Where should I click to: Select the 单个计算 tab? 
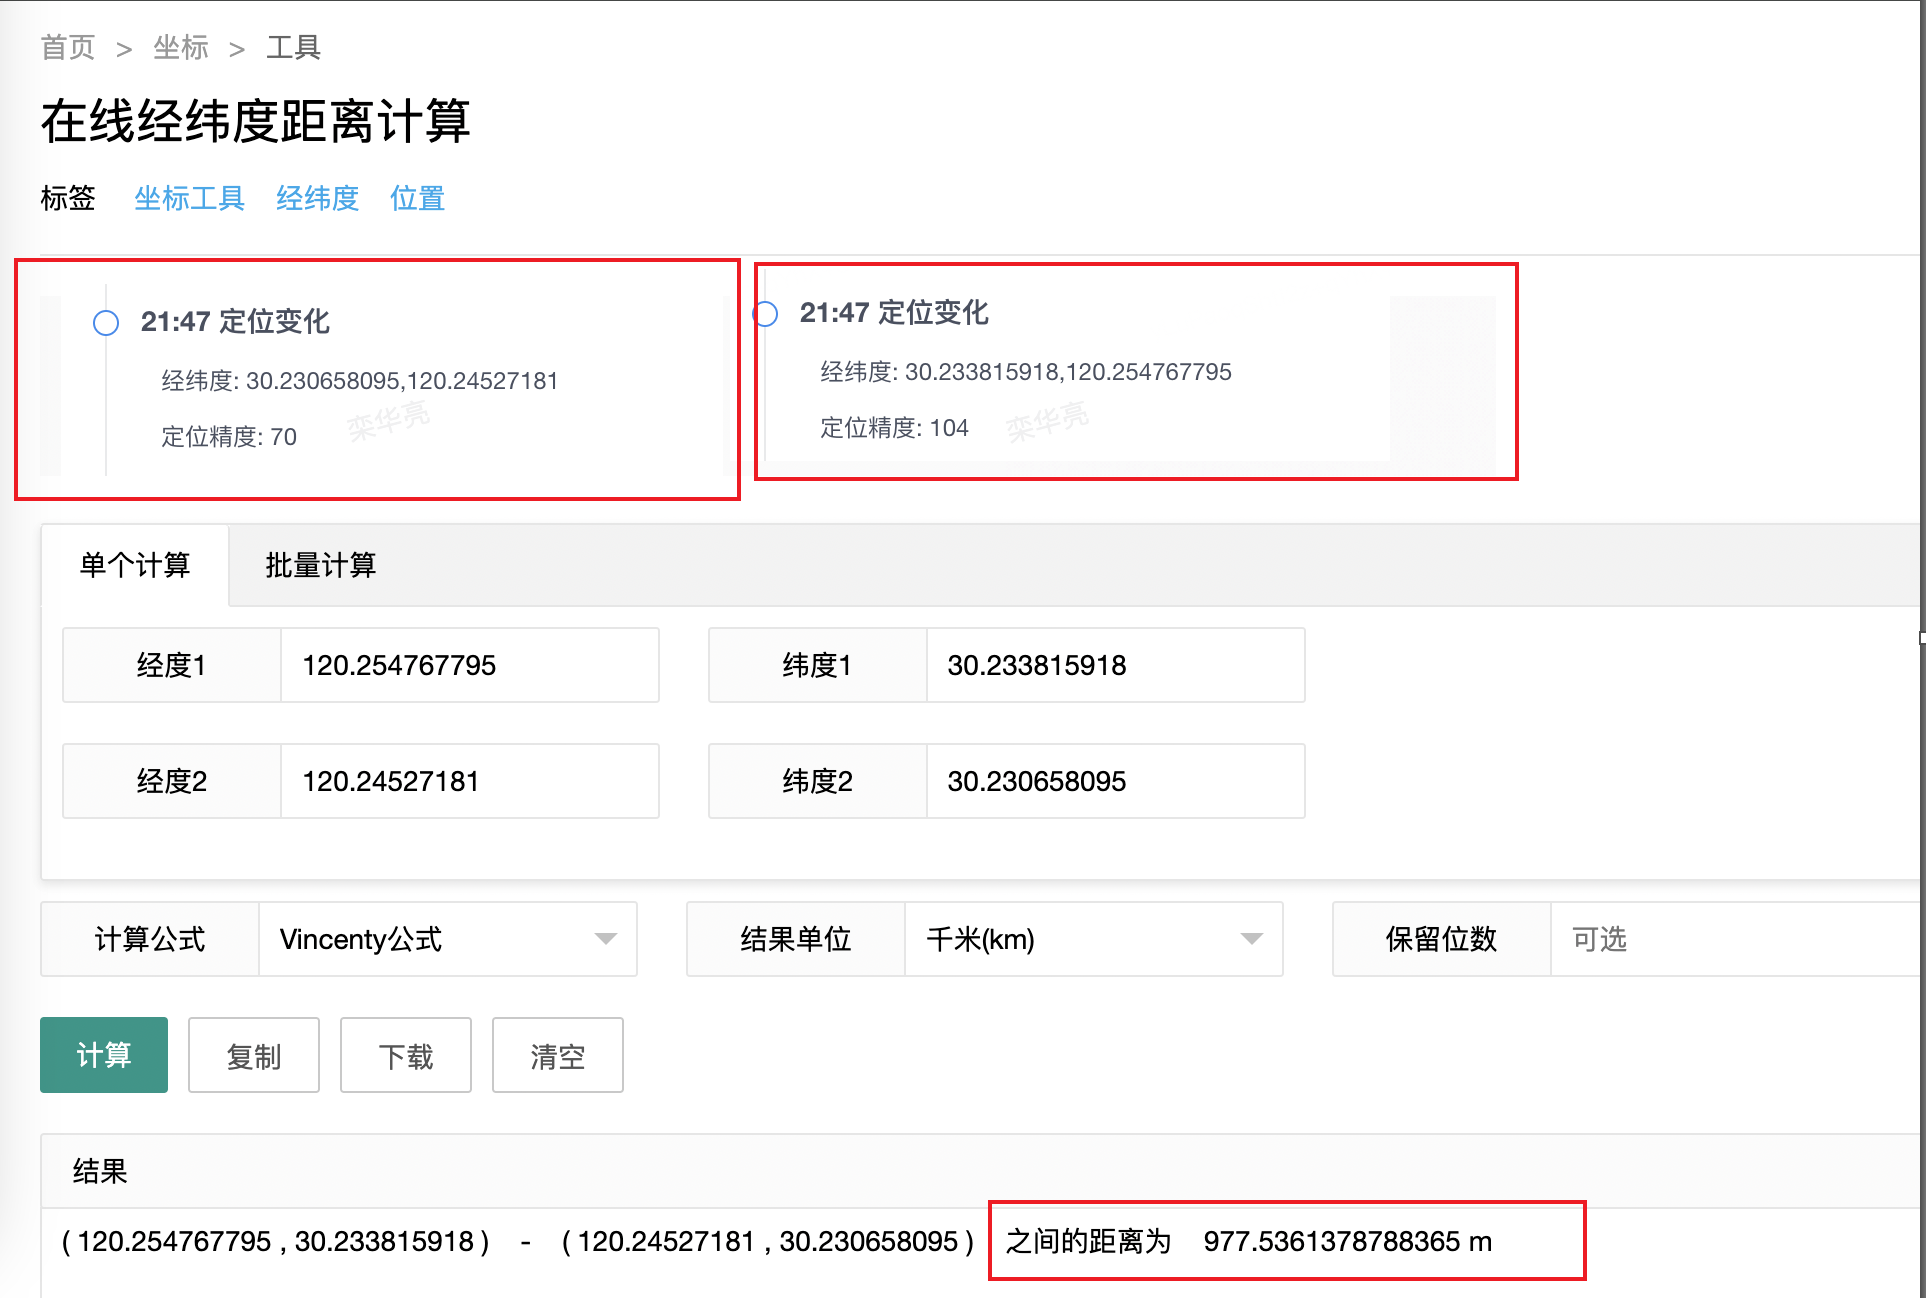coord(135,566)
